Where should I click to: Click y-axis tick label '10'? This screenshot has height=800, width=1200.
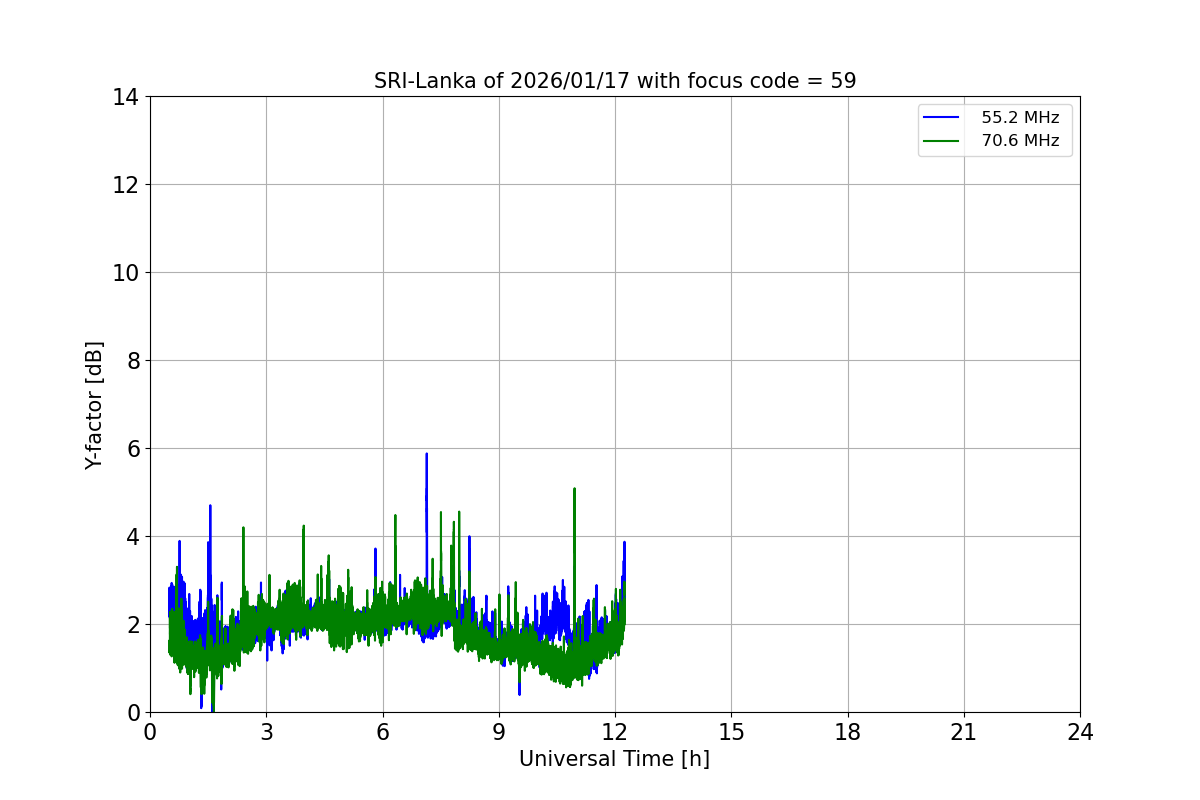pos(125,273)
